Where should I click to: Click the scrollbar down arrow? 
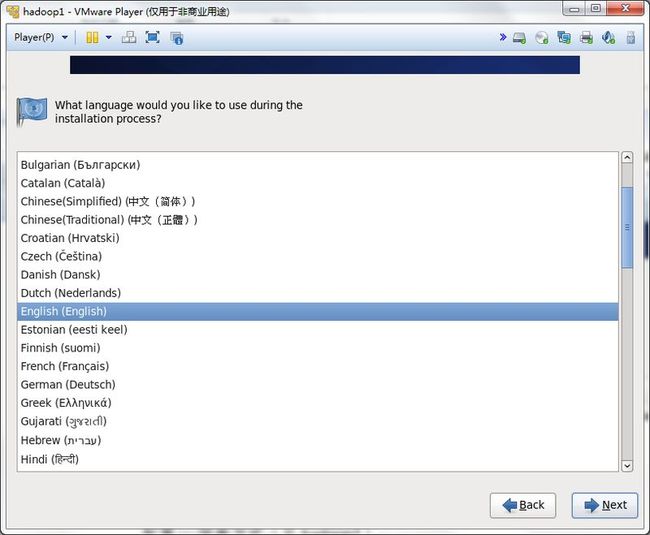pos(627,466)
